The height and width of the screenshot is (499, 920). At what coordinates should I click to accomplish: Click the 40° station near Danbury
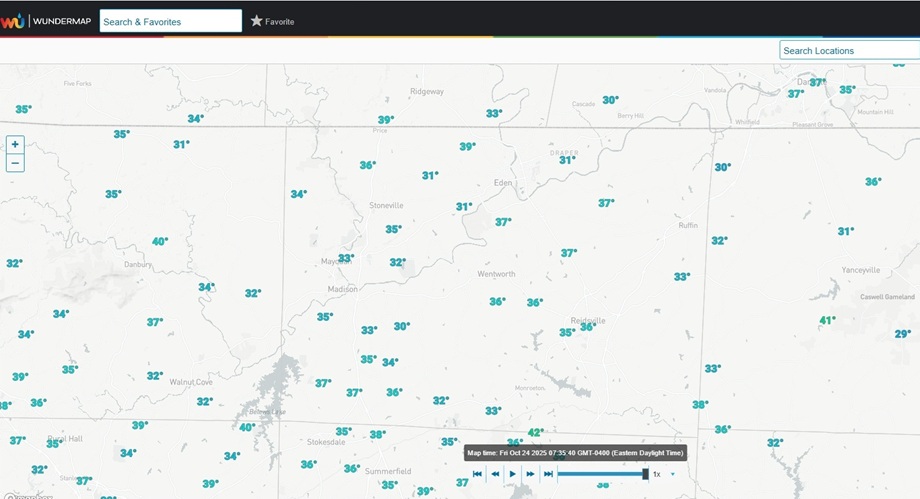coord(159,241)
